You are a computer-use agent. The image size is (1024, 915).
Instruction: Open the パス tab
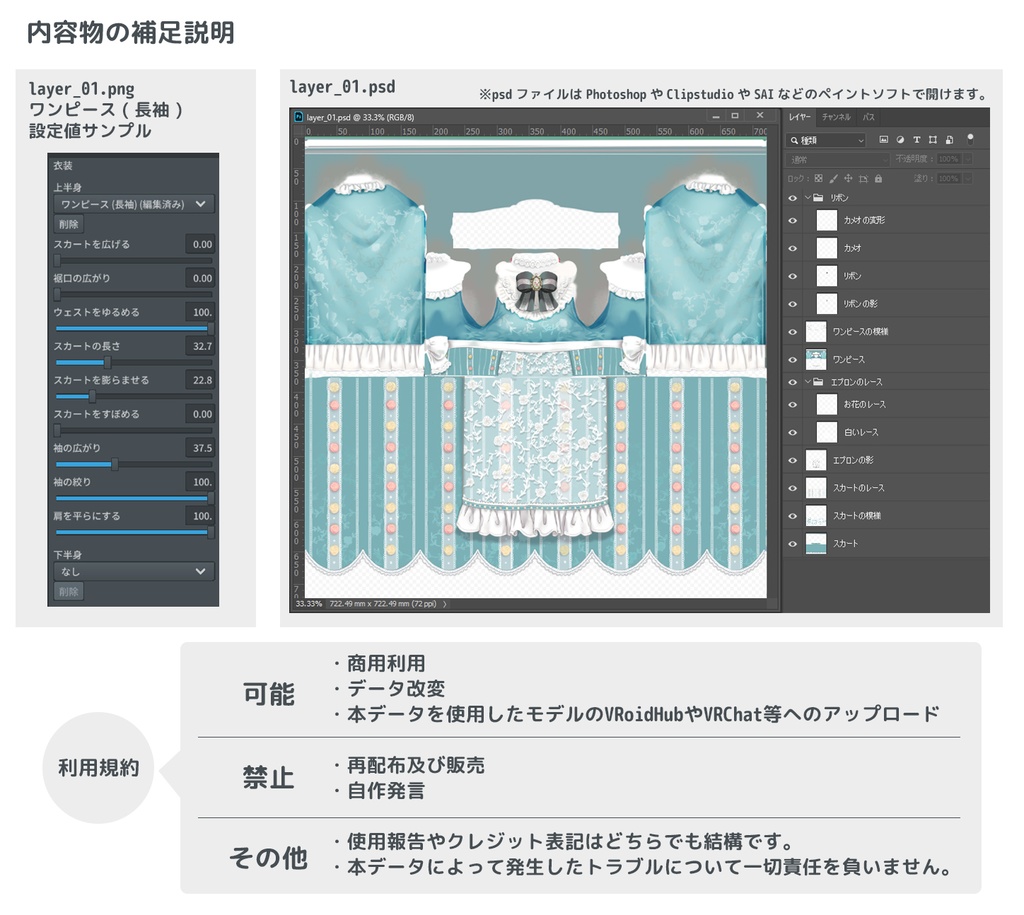[868, 118]
